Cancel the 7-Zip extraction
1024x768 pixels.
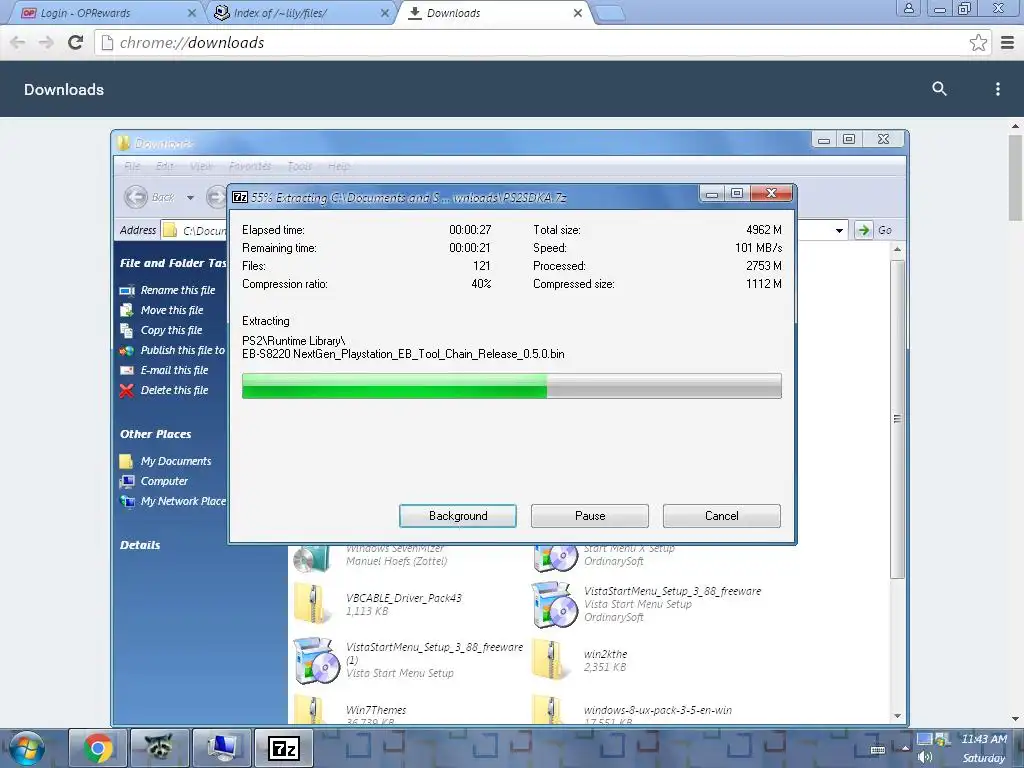point(721,515)
